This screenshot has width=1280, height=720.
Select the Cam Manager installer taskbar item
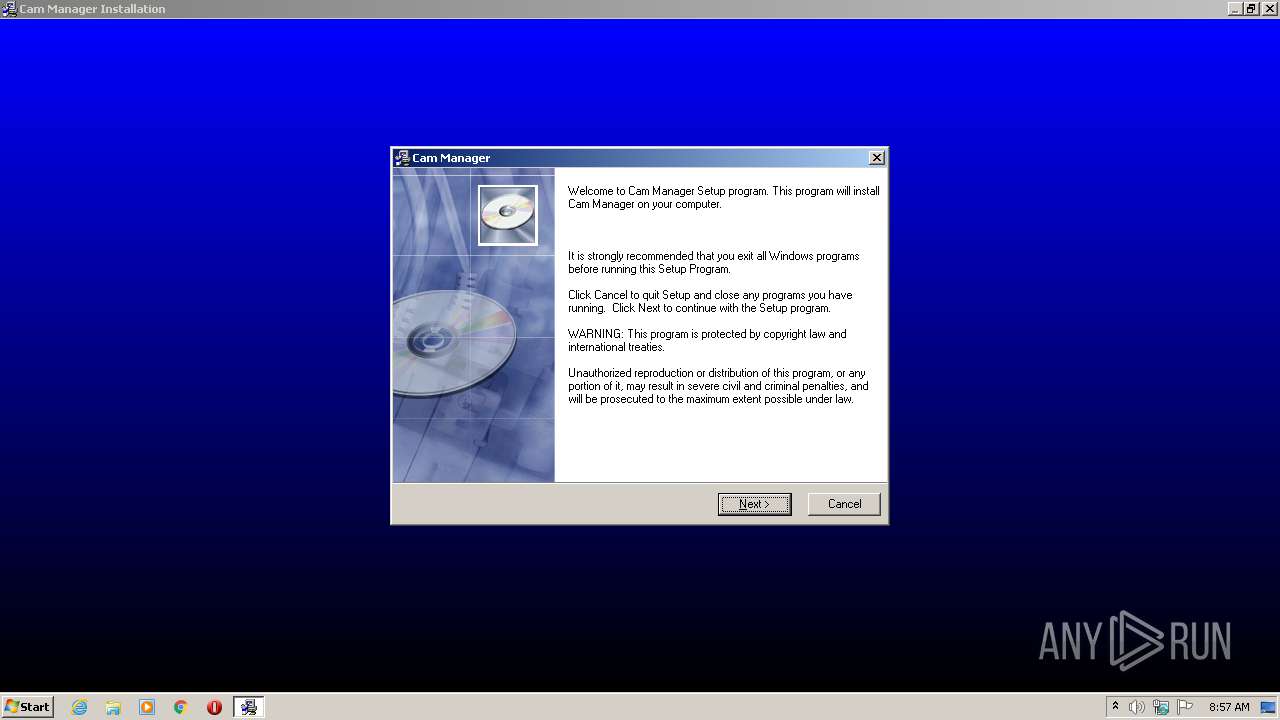tap(248, 707)
